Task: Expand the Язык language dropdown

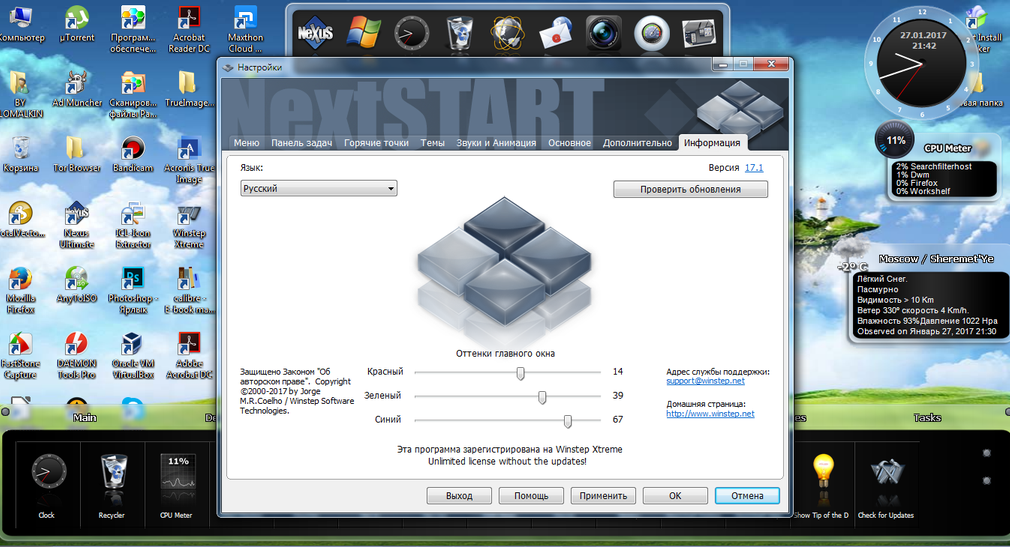Action: coord(318,189)
